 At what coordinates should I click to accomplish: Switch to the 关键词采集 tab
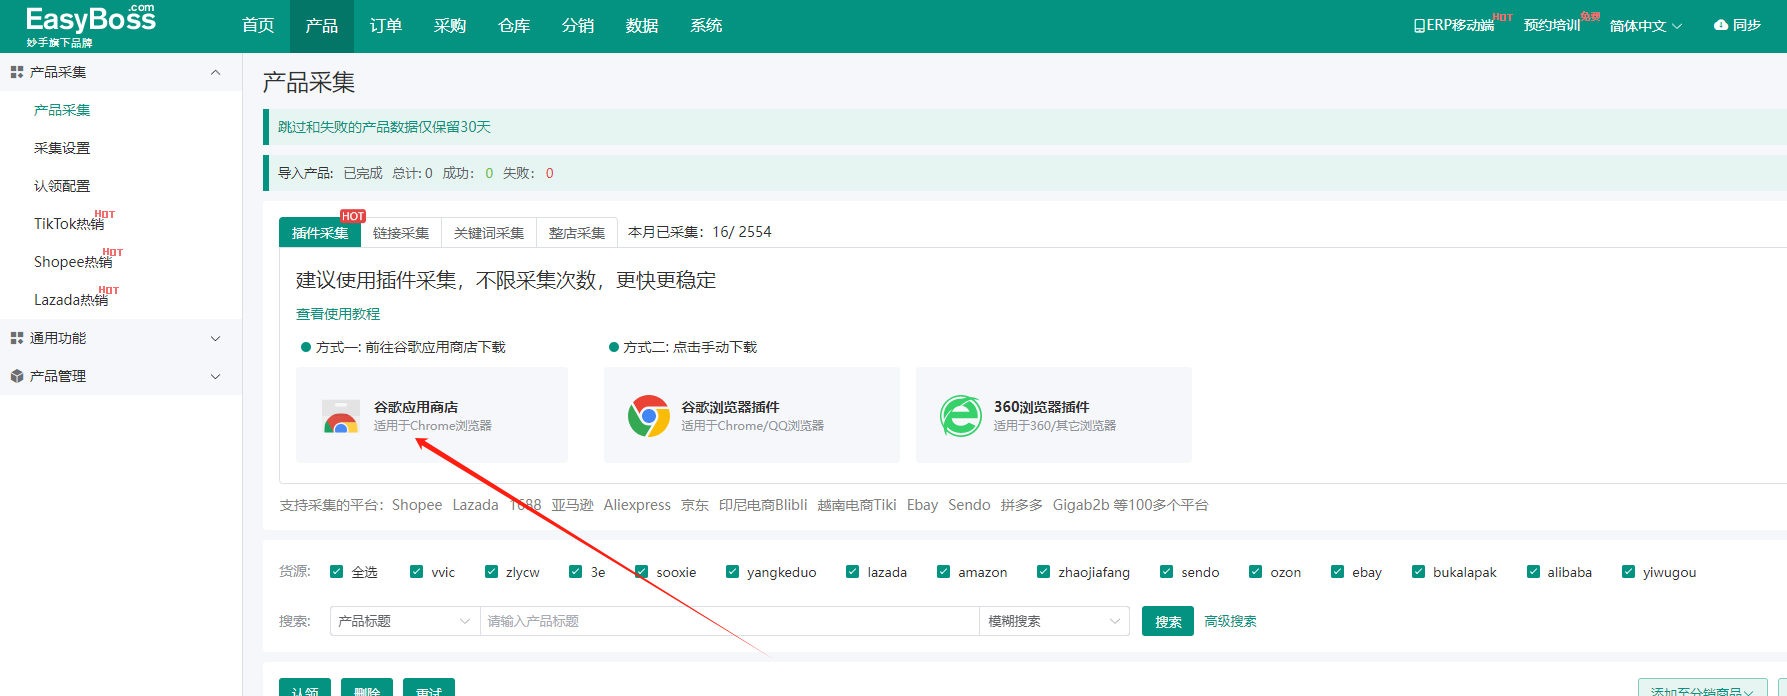coord(489,233)
